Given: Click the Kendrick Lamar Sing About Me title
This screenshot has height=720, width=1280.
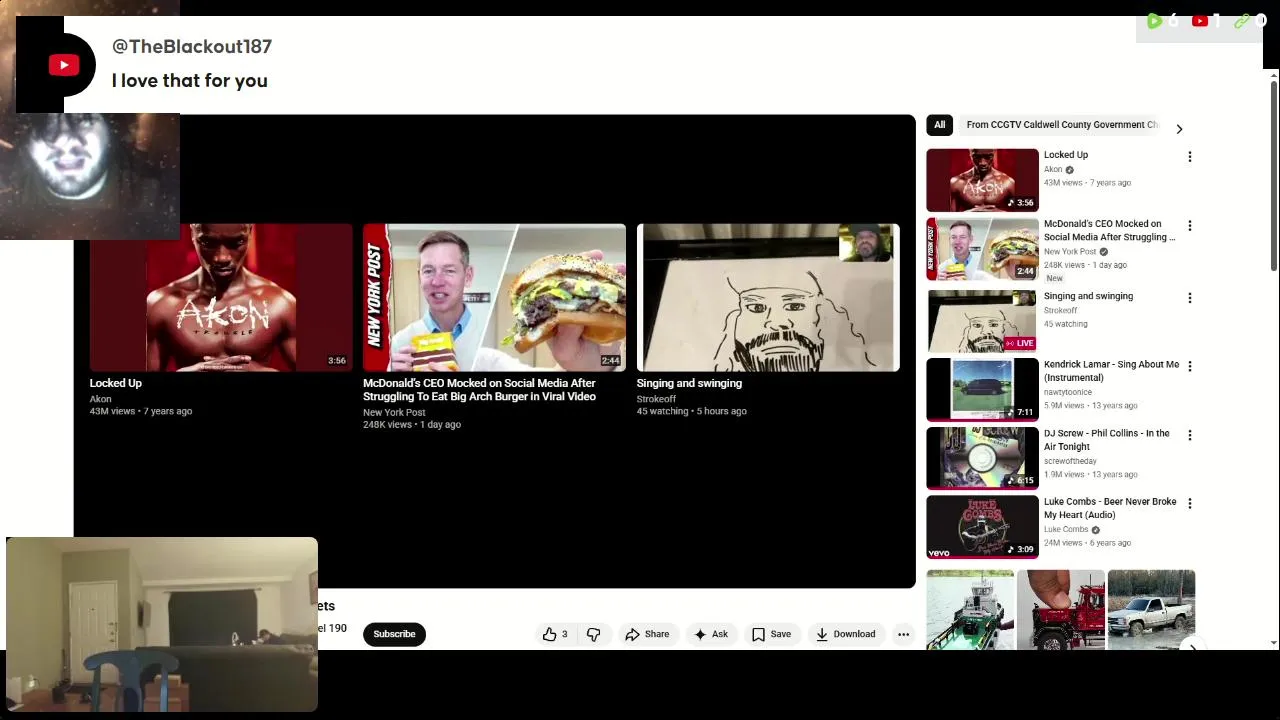Looking at the screenshot, I should click(1111, 371).
